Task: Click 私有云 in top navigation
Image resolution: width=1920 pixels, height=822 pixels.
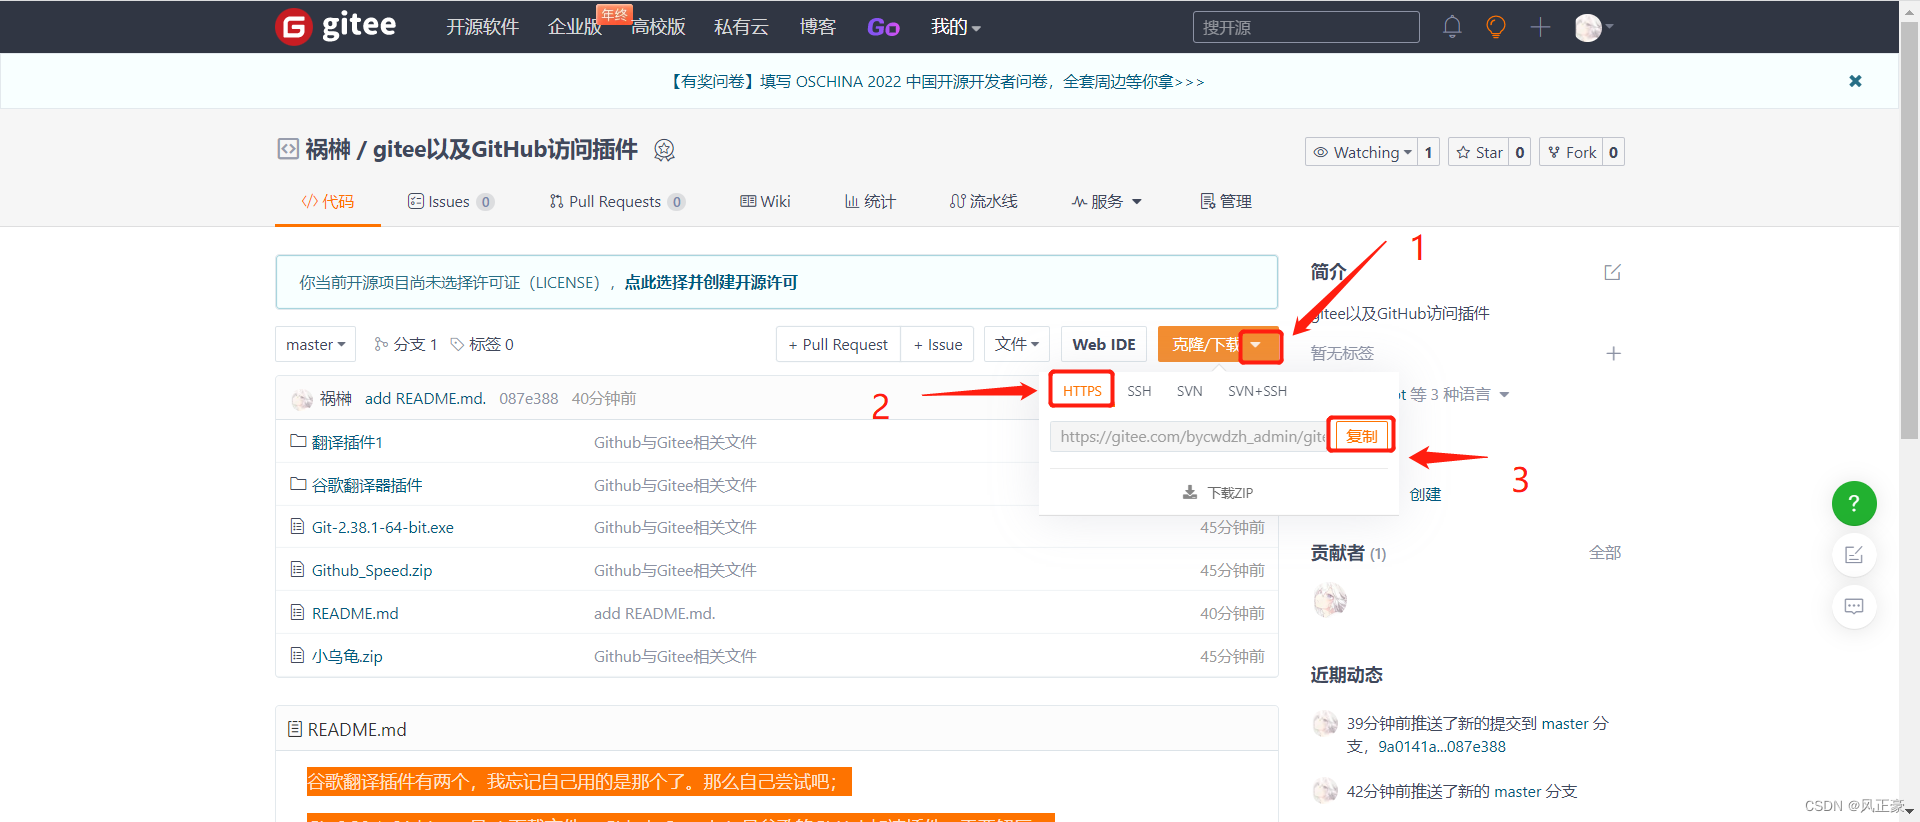Action: (x=741, y=27)
